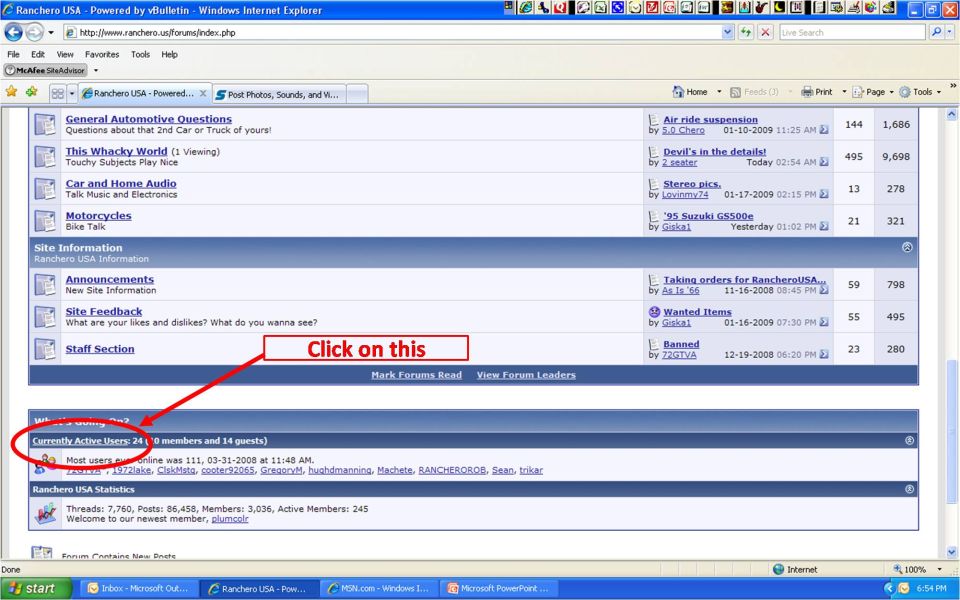Open the Motorcycles forum link
Viewport: 960px width, 600px height.
[x=99, y=216]
